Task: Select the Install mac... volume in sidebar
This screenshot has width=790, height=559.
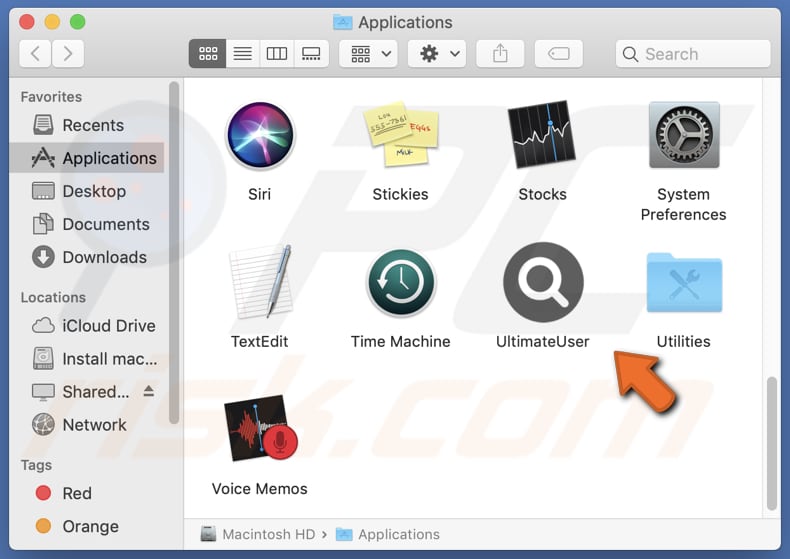Action: click(x=88, y=359)
